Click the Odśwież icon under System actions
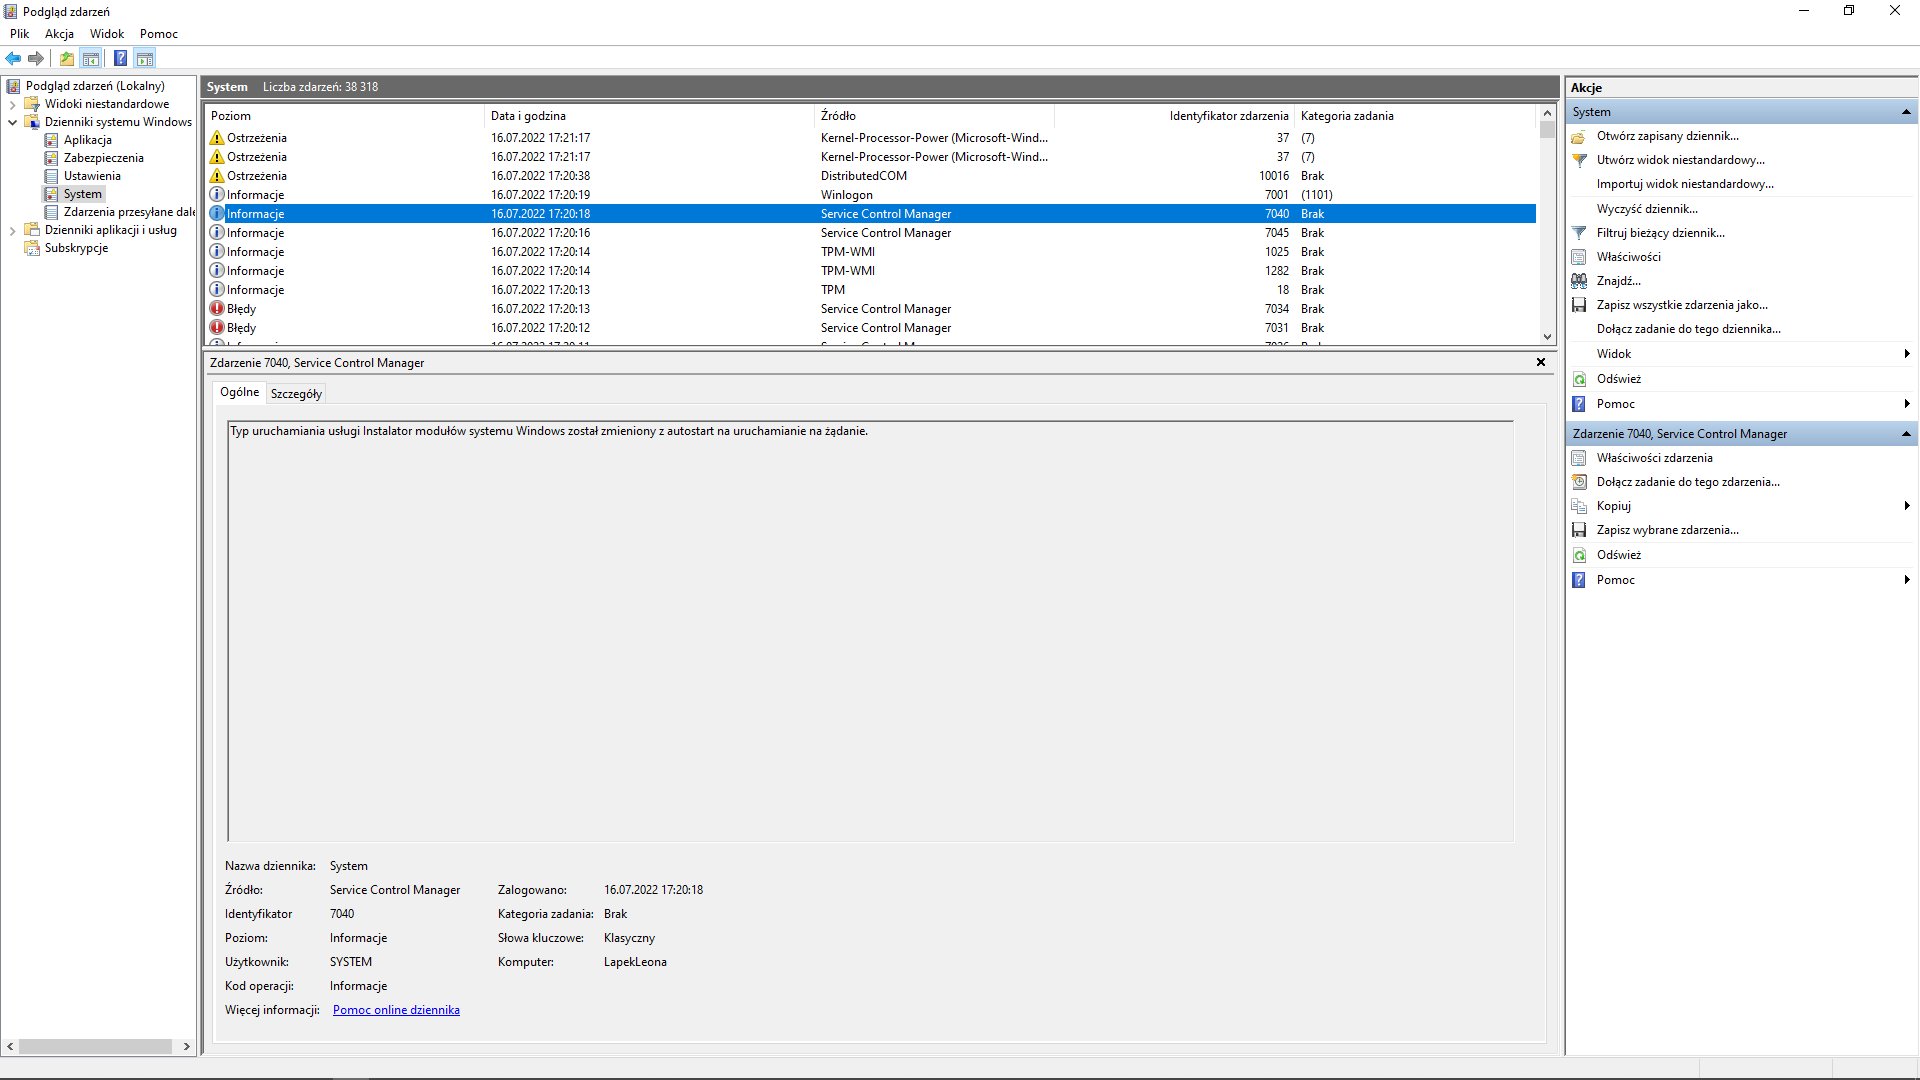The width and height of the screenshot is (1920, 1080). pyautogui.click(x=1579, y=379)
